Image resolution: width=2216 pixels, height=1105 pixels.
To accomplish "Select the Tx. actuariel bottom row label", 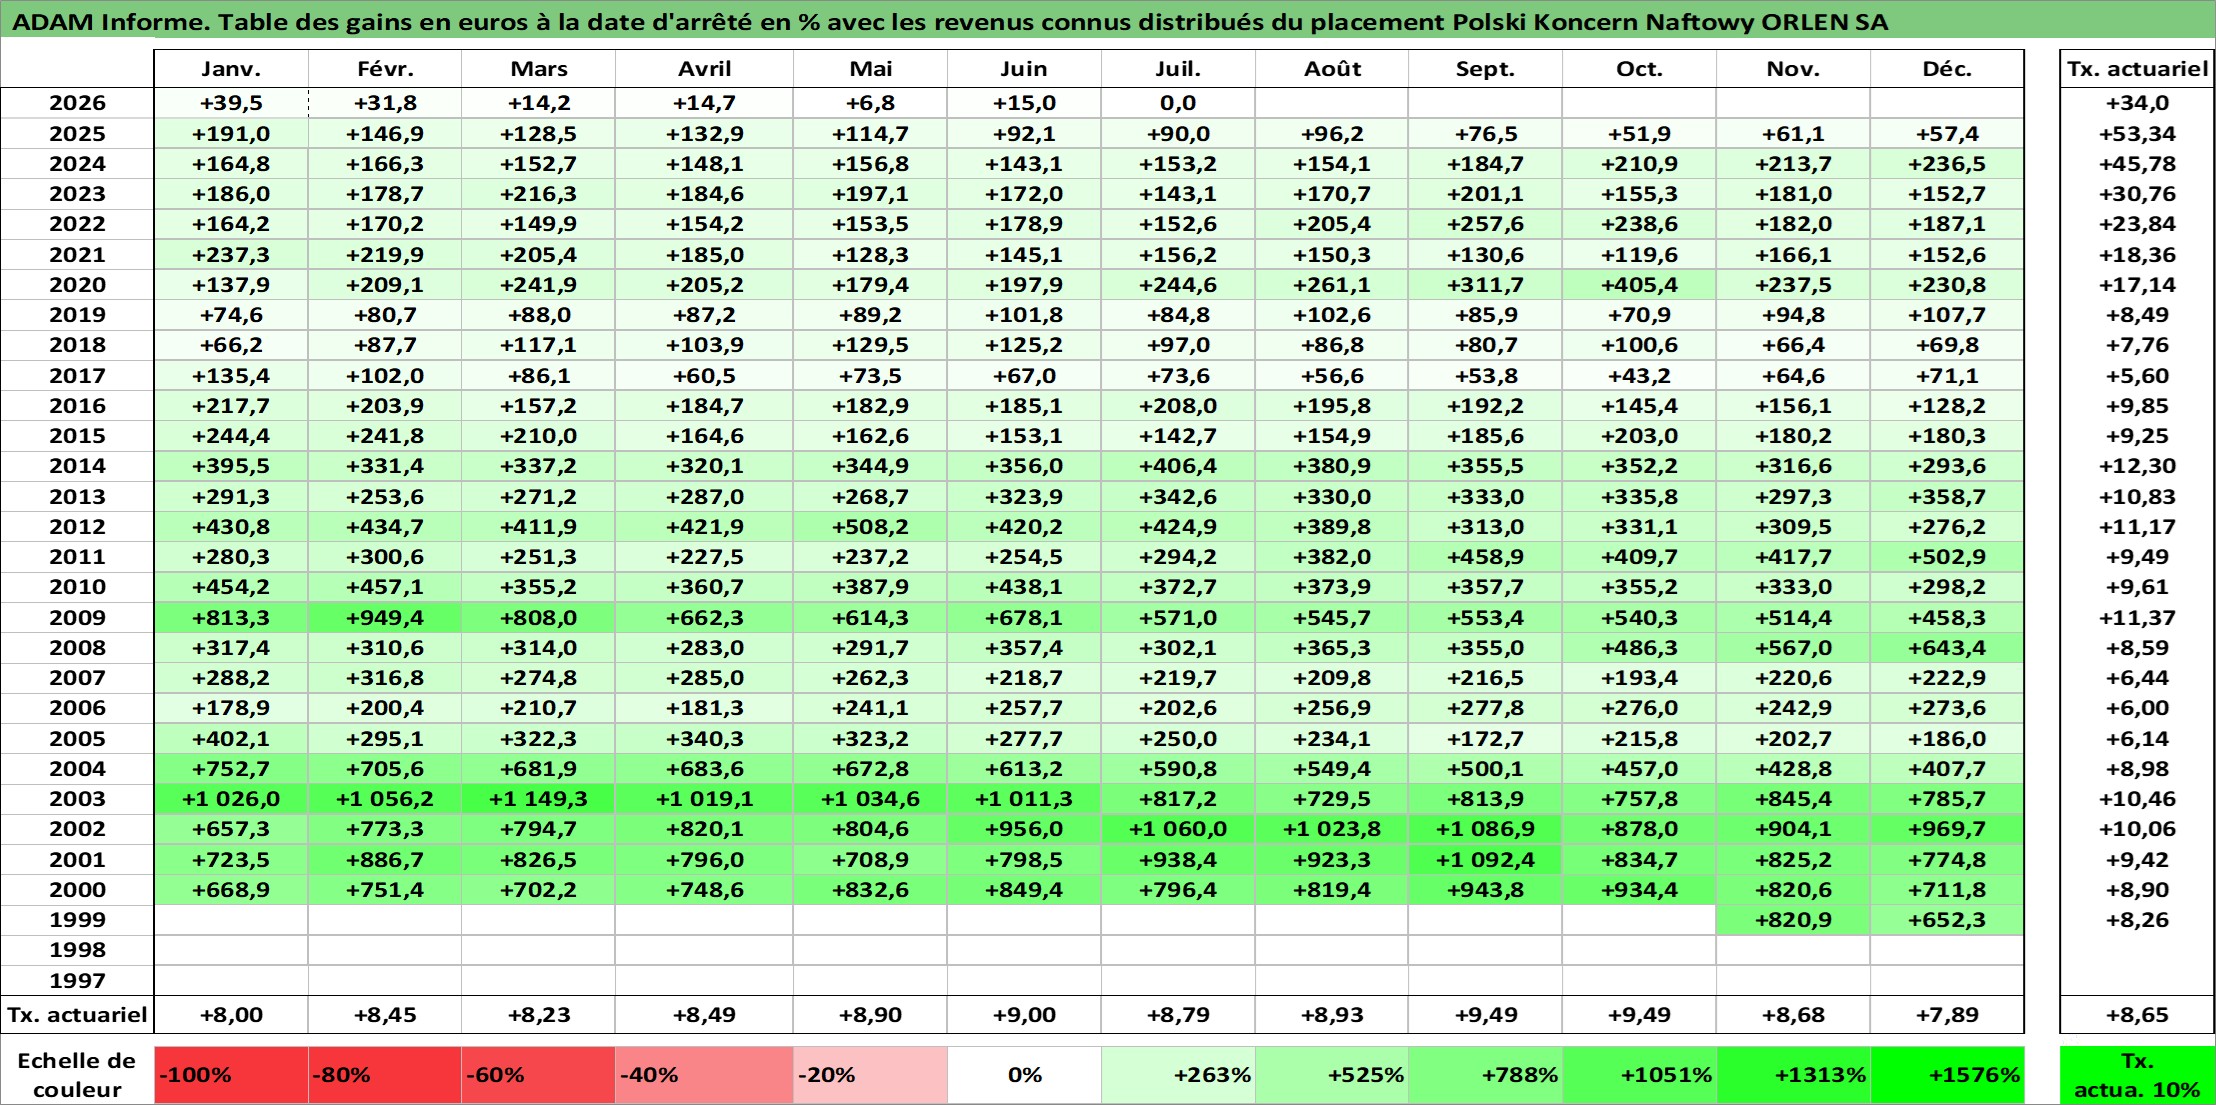I will (77, 1014).
